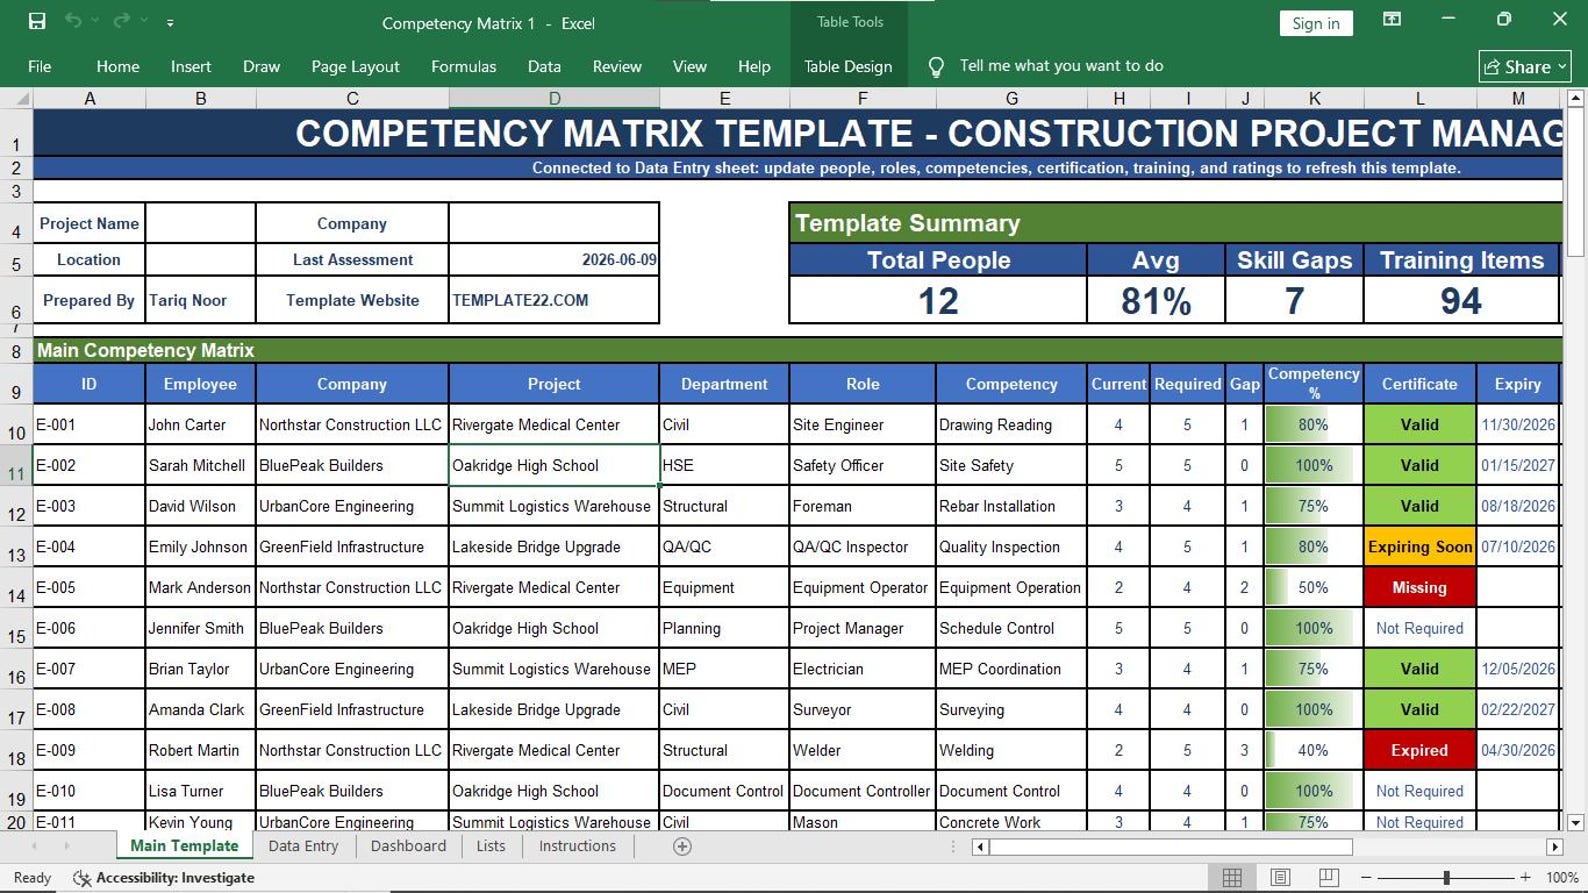Switch to Normal view icon
1588x893 pixels.
pyautogui.click(x=1232, y=878)
